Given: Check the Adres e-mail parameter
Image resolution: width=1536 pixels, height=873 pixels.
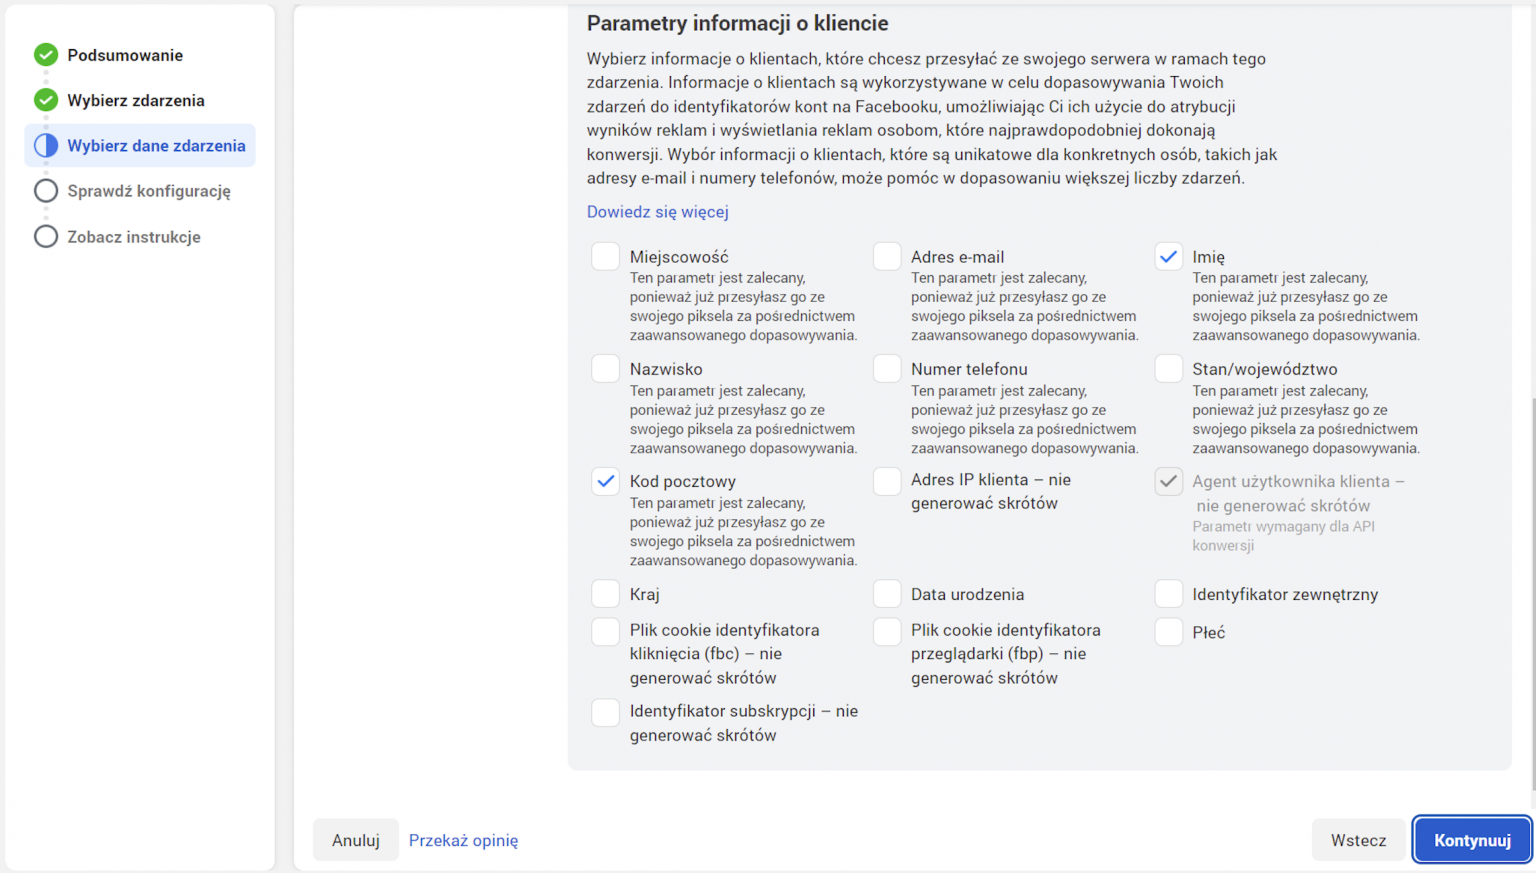Looking at the screenshot, I should pyautogui.click(x=887, y=257).
